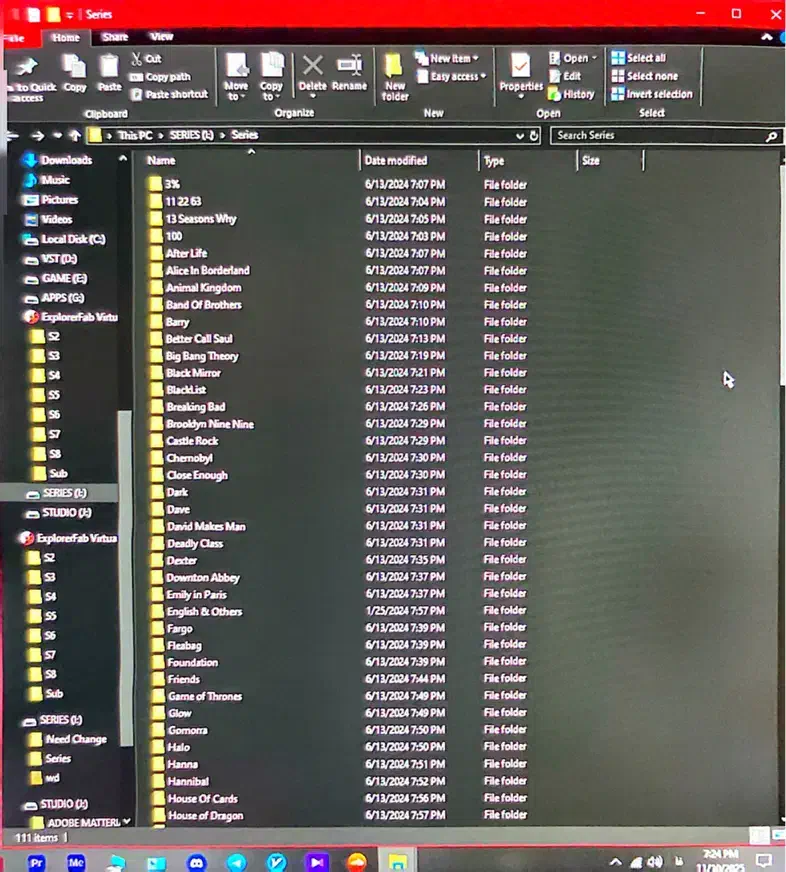Click Invert selection button
Viewport: 786px width, 872px height.
point(657,94)
